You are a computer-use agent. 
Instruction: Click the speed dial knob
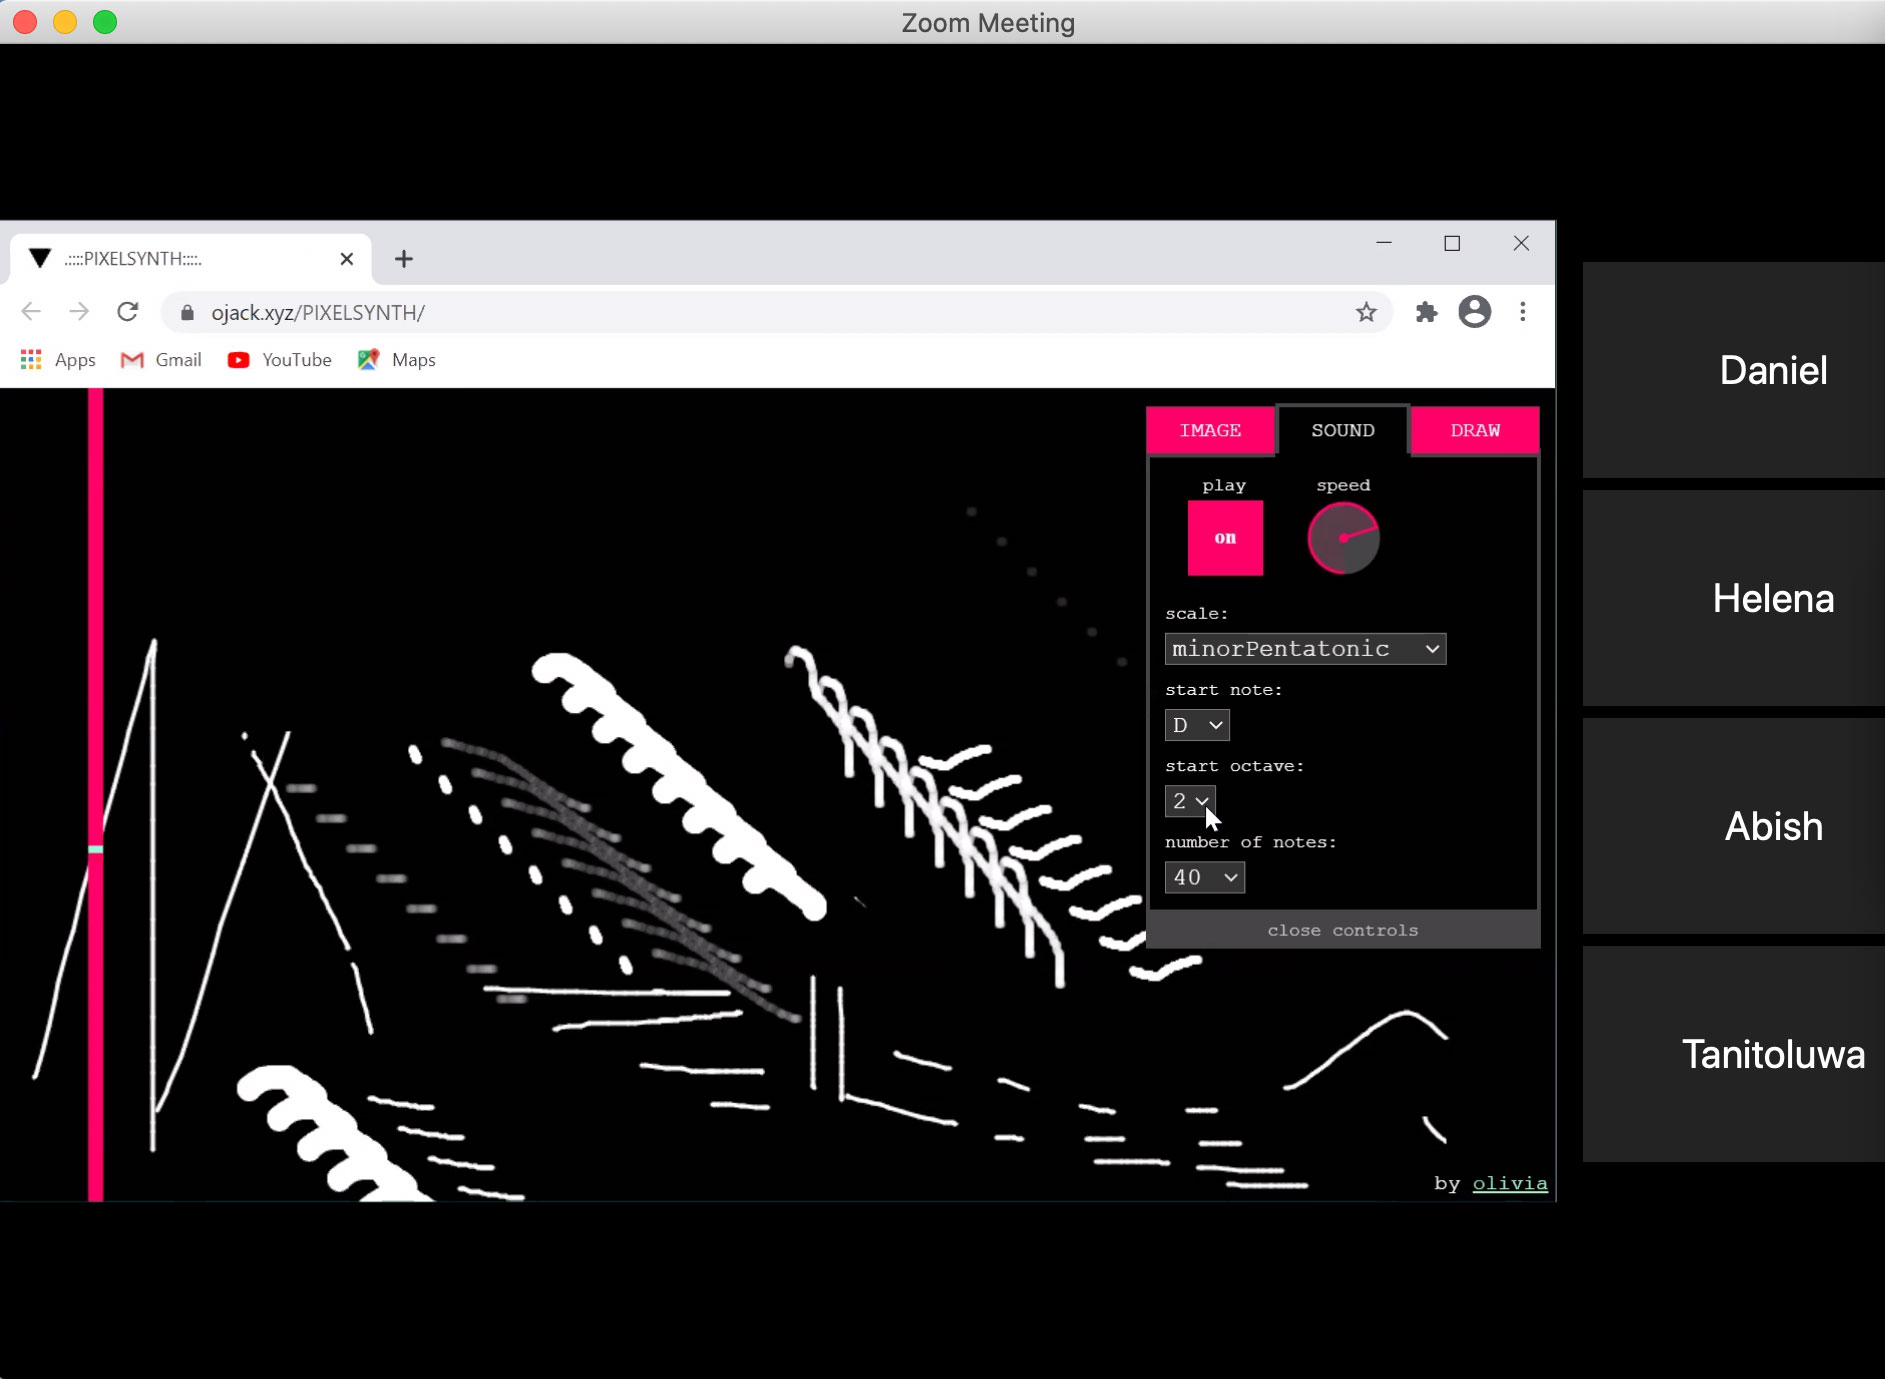tap(1343, 538)
